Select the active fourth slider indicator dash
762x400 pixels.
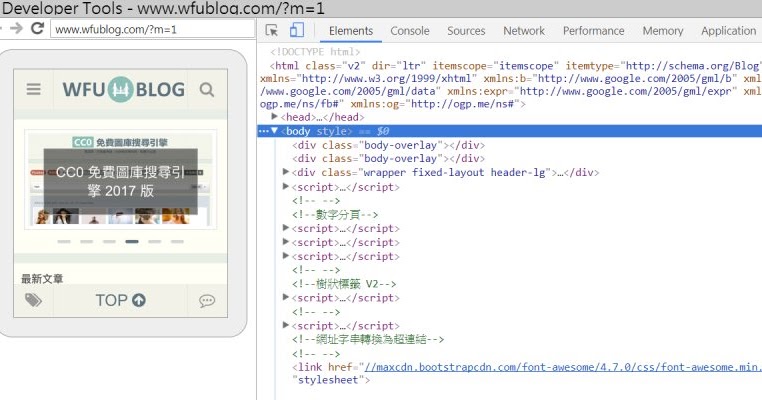point(132,242)
